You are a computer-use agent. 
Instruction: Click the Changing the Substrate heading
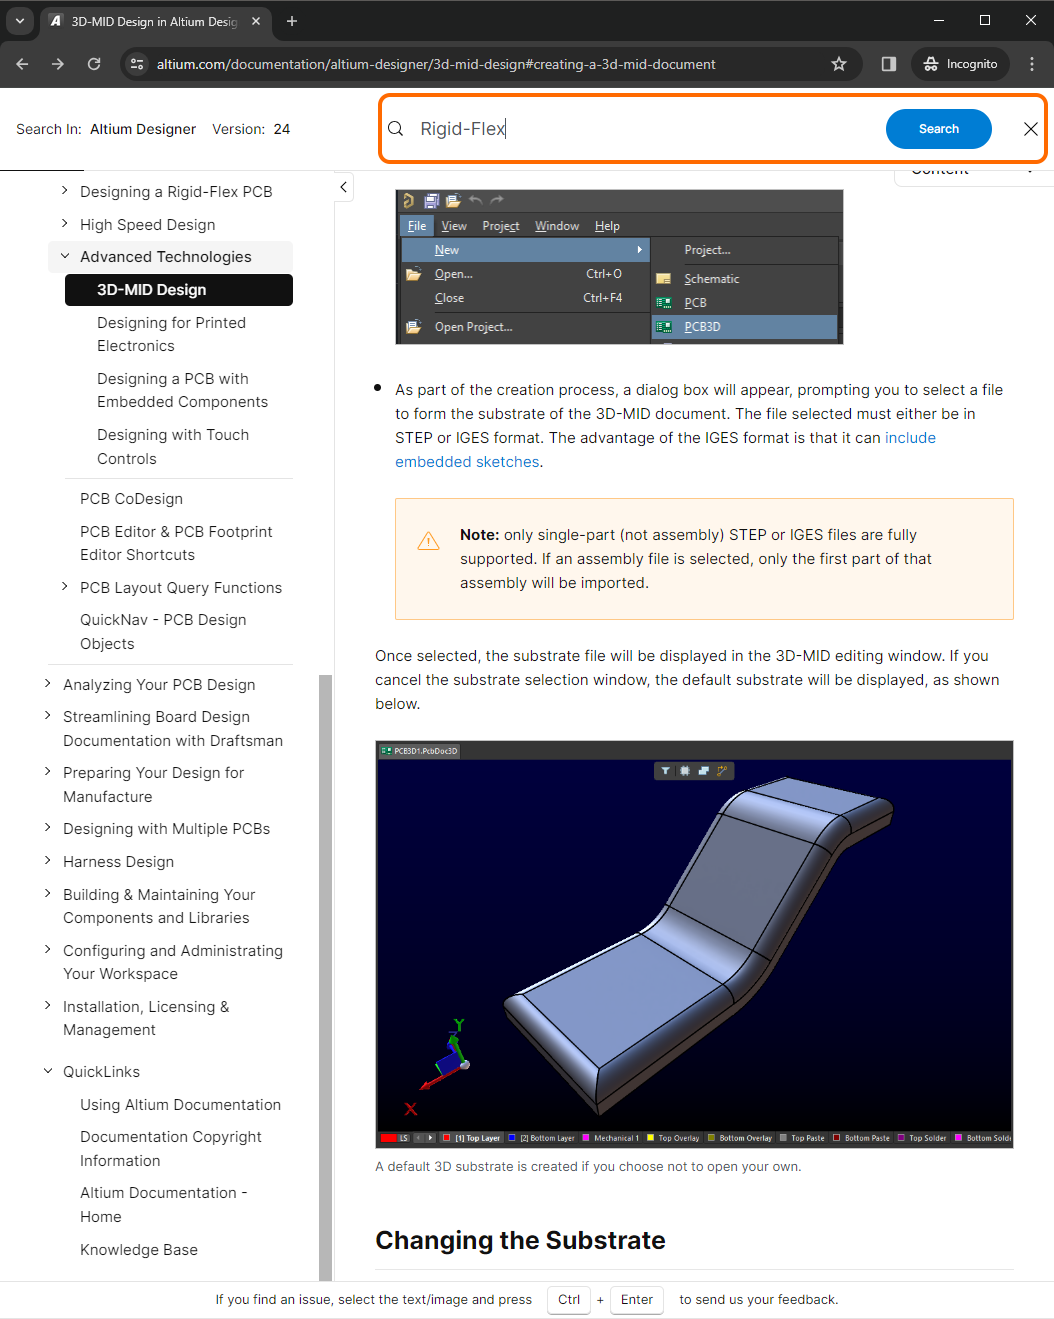tap(520, 1241)
